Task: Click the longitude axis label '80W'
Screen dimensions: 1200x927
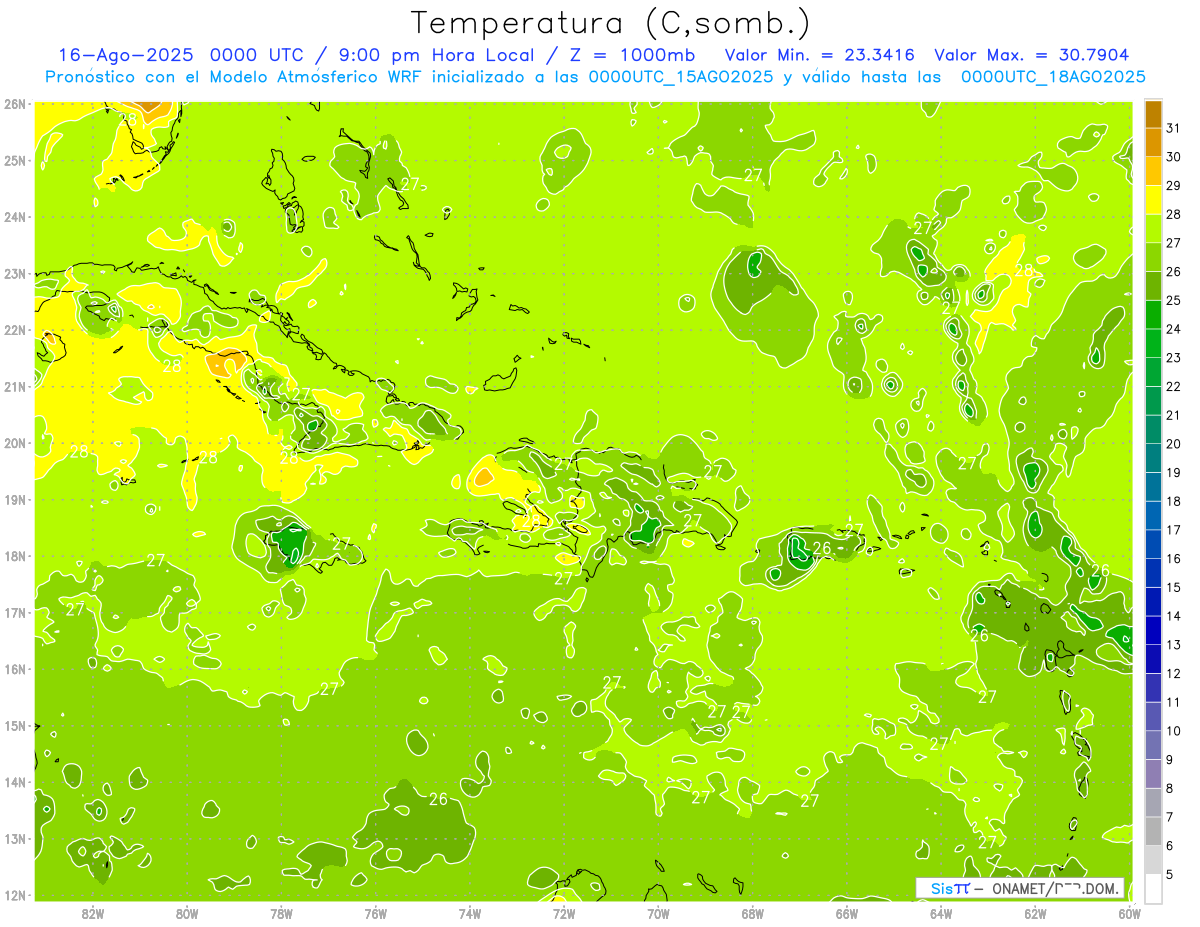Action: click(187, 913)
